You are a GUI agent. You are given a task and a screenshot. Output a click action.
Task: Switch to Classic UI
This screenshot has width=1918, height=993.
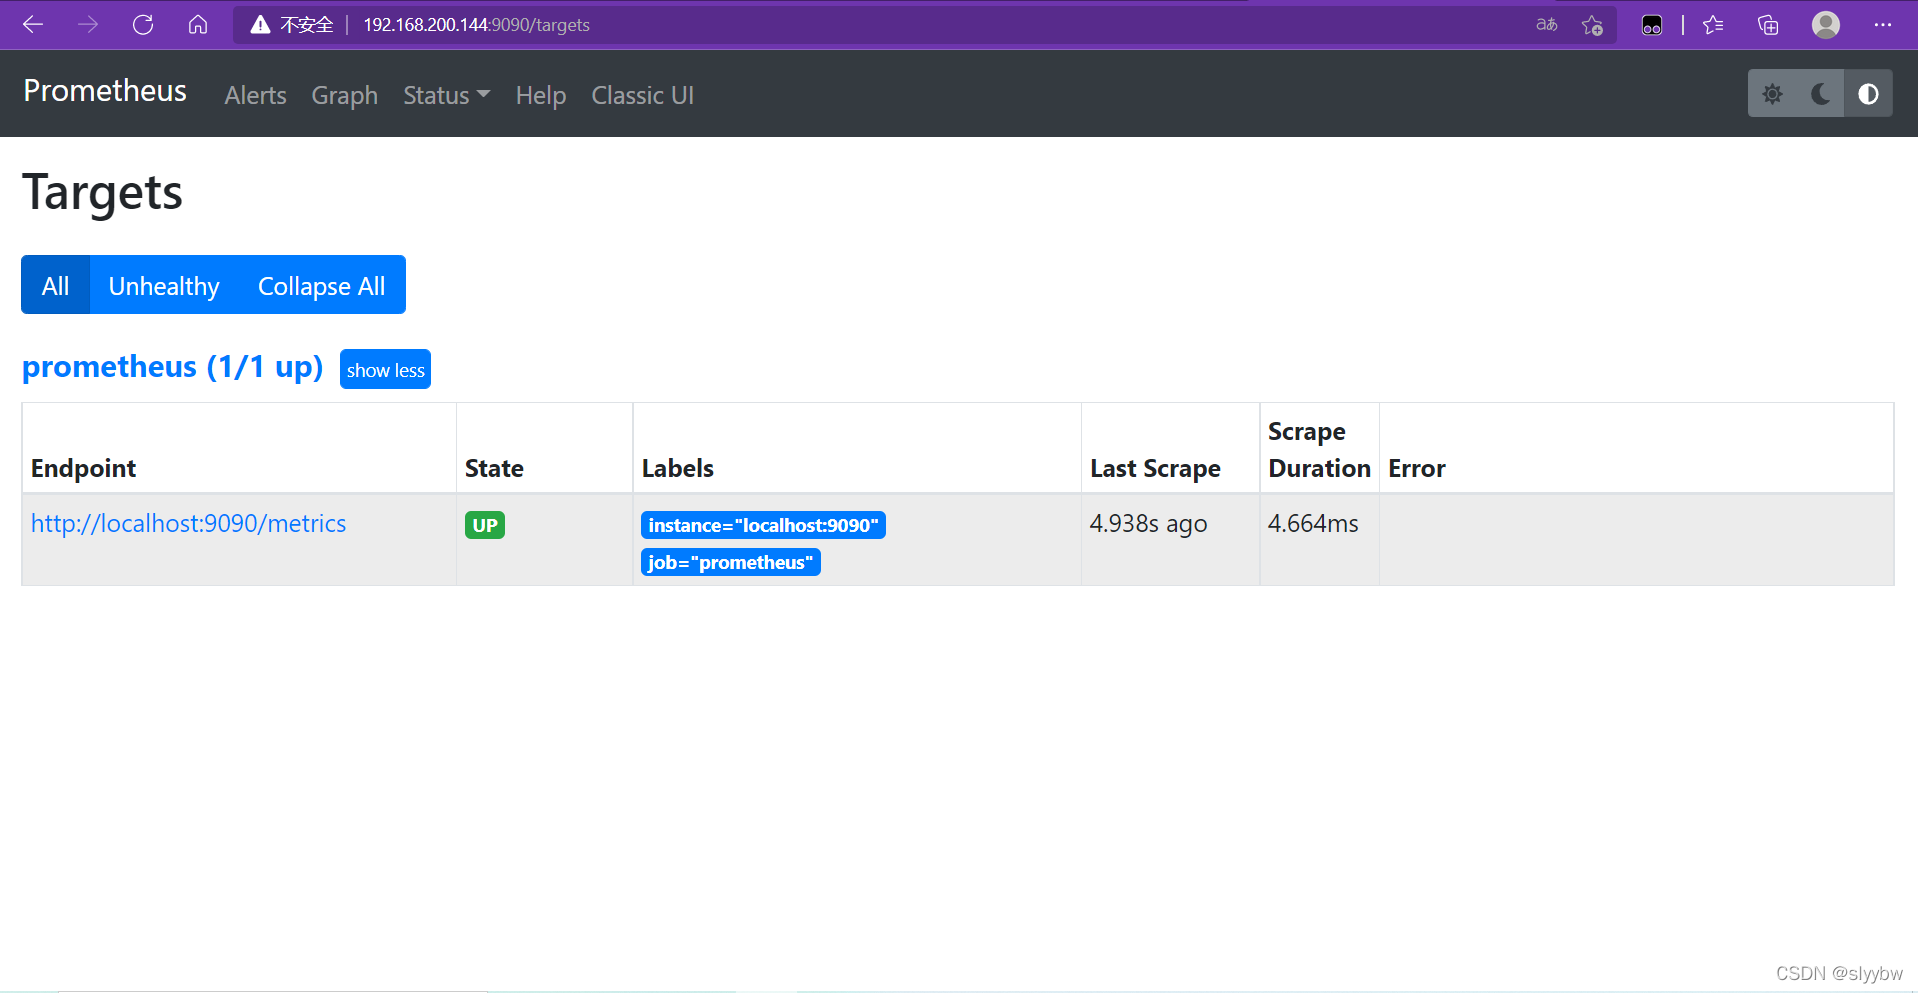coord(642,95)
